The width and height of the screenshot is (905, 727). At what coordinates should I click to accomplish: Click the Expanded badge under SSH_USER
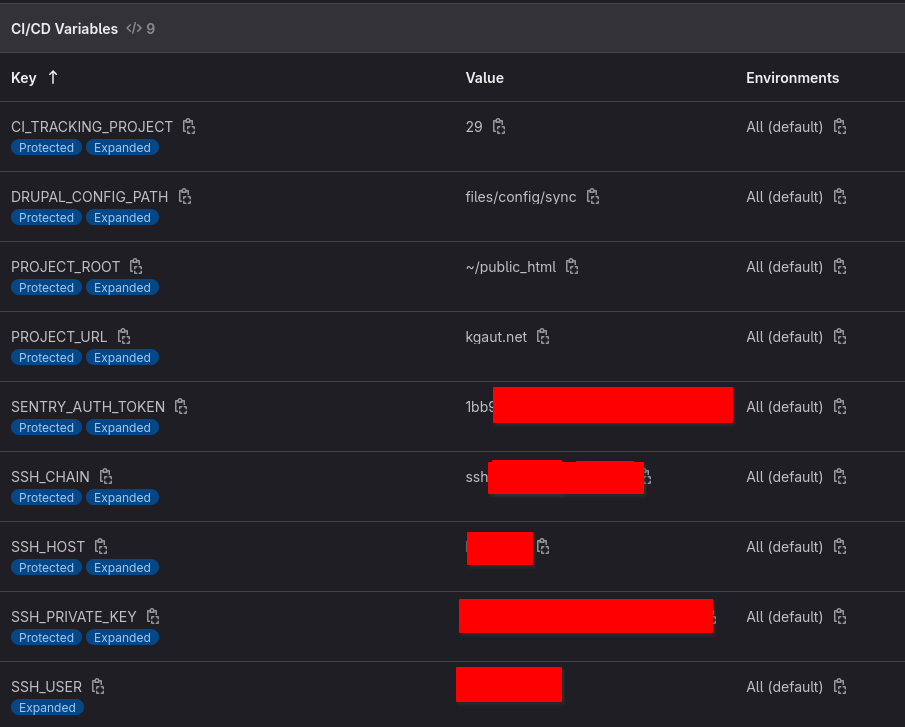[x=47, y=708]
